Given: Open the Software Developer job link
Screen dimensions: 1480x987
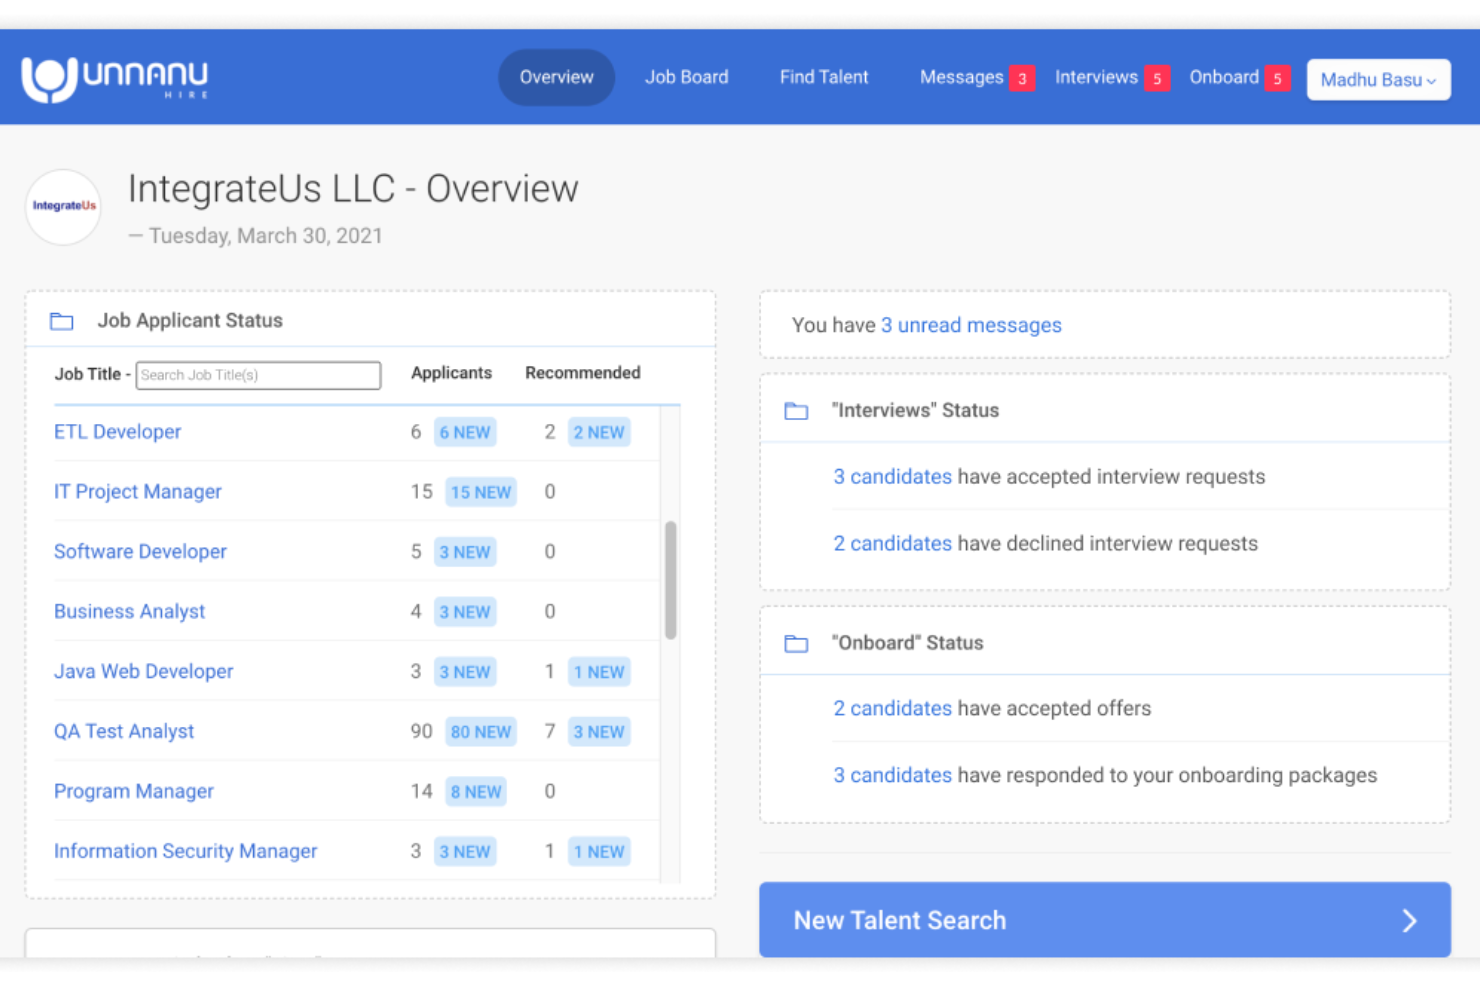Looking at the screenshot, I should click(x=140, y=552).
